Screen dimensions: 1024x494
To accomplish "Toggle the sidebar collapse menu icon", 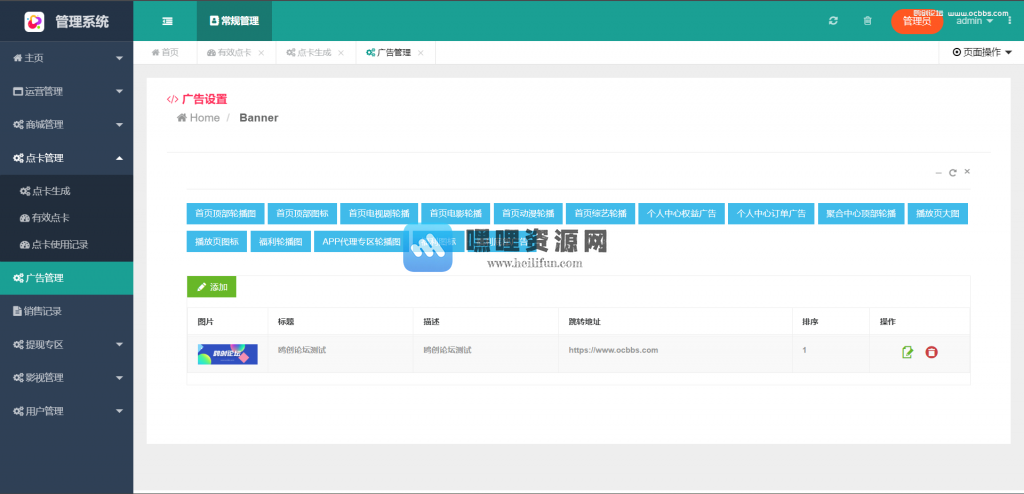I will pos(168,21).
